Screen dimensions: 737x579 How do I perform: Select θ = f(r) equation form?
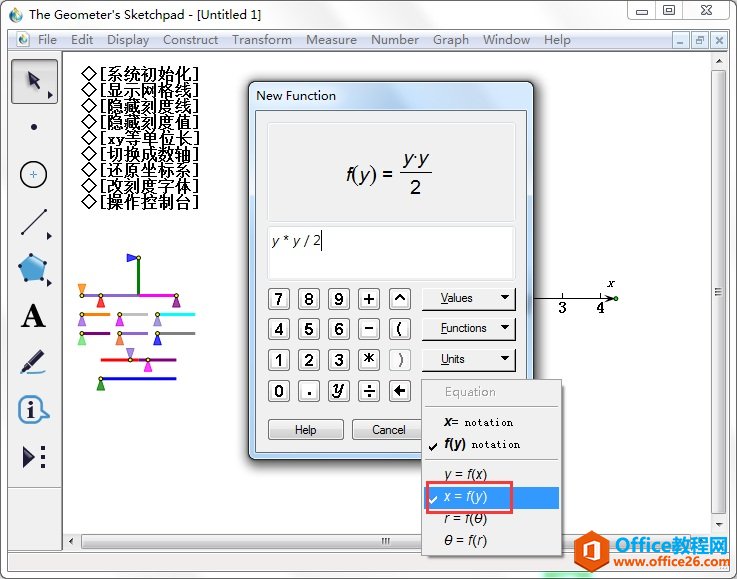click(x=492, y=540)
